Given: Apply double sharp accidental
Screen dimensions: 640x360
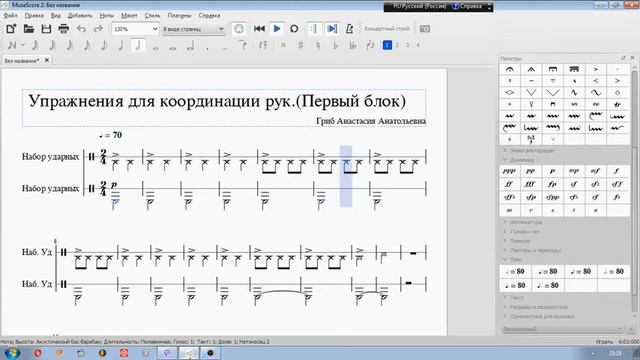Looking at the screenshot, I should click(283, 45).
